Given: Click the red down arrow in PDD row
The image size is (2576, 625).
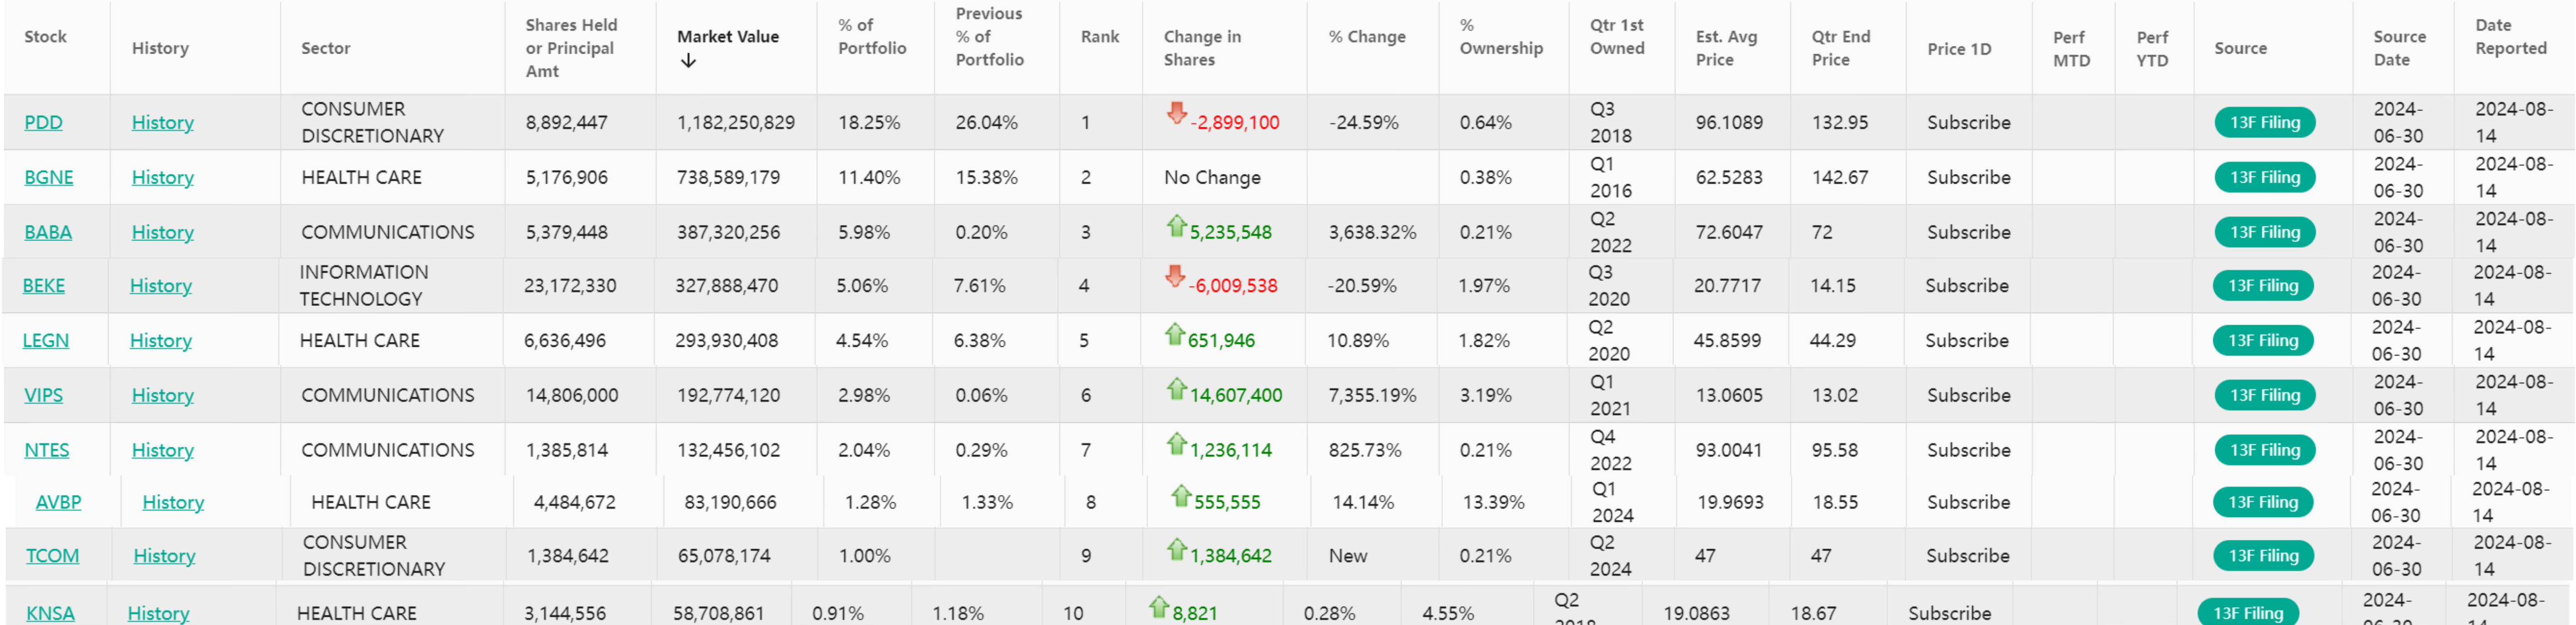Looking at the screenshot, I should click(1176, 113).
